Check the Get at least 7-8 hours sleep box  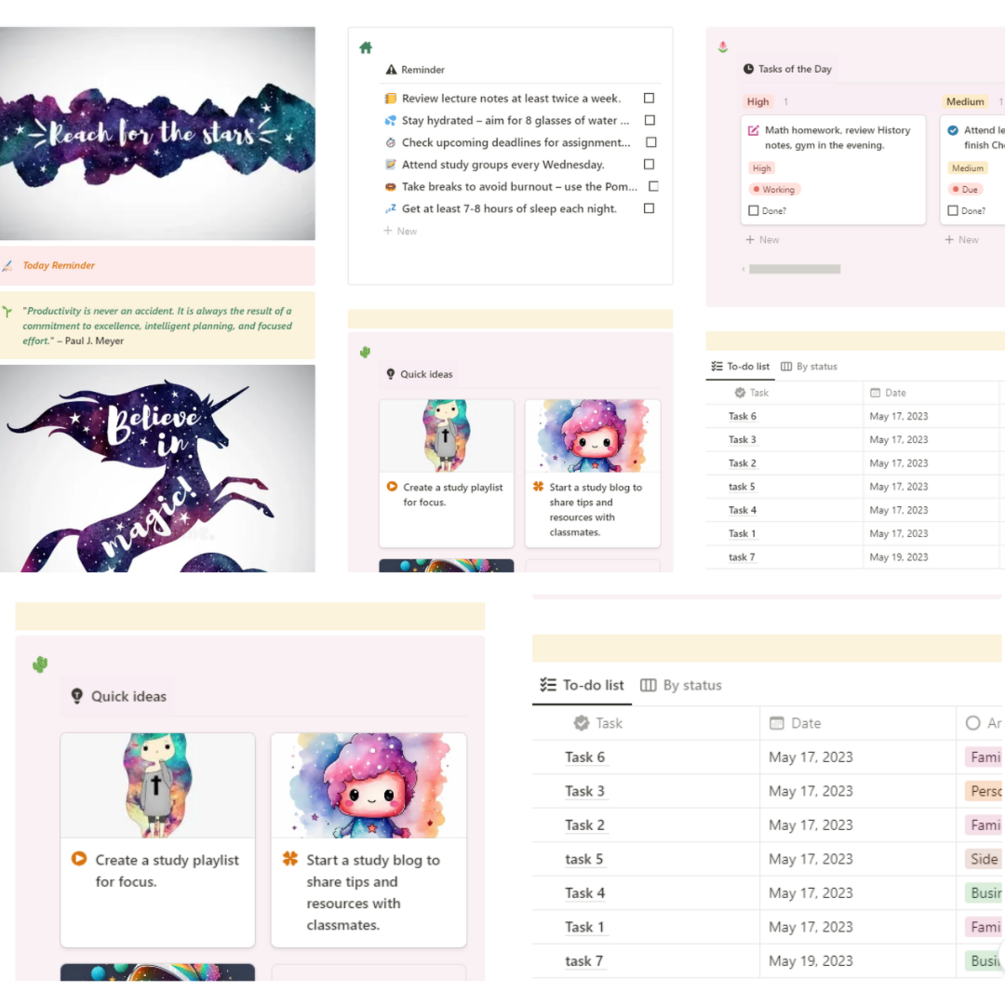pyautogui.click(x=649, y=208)
